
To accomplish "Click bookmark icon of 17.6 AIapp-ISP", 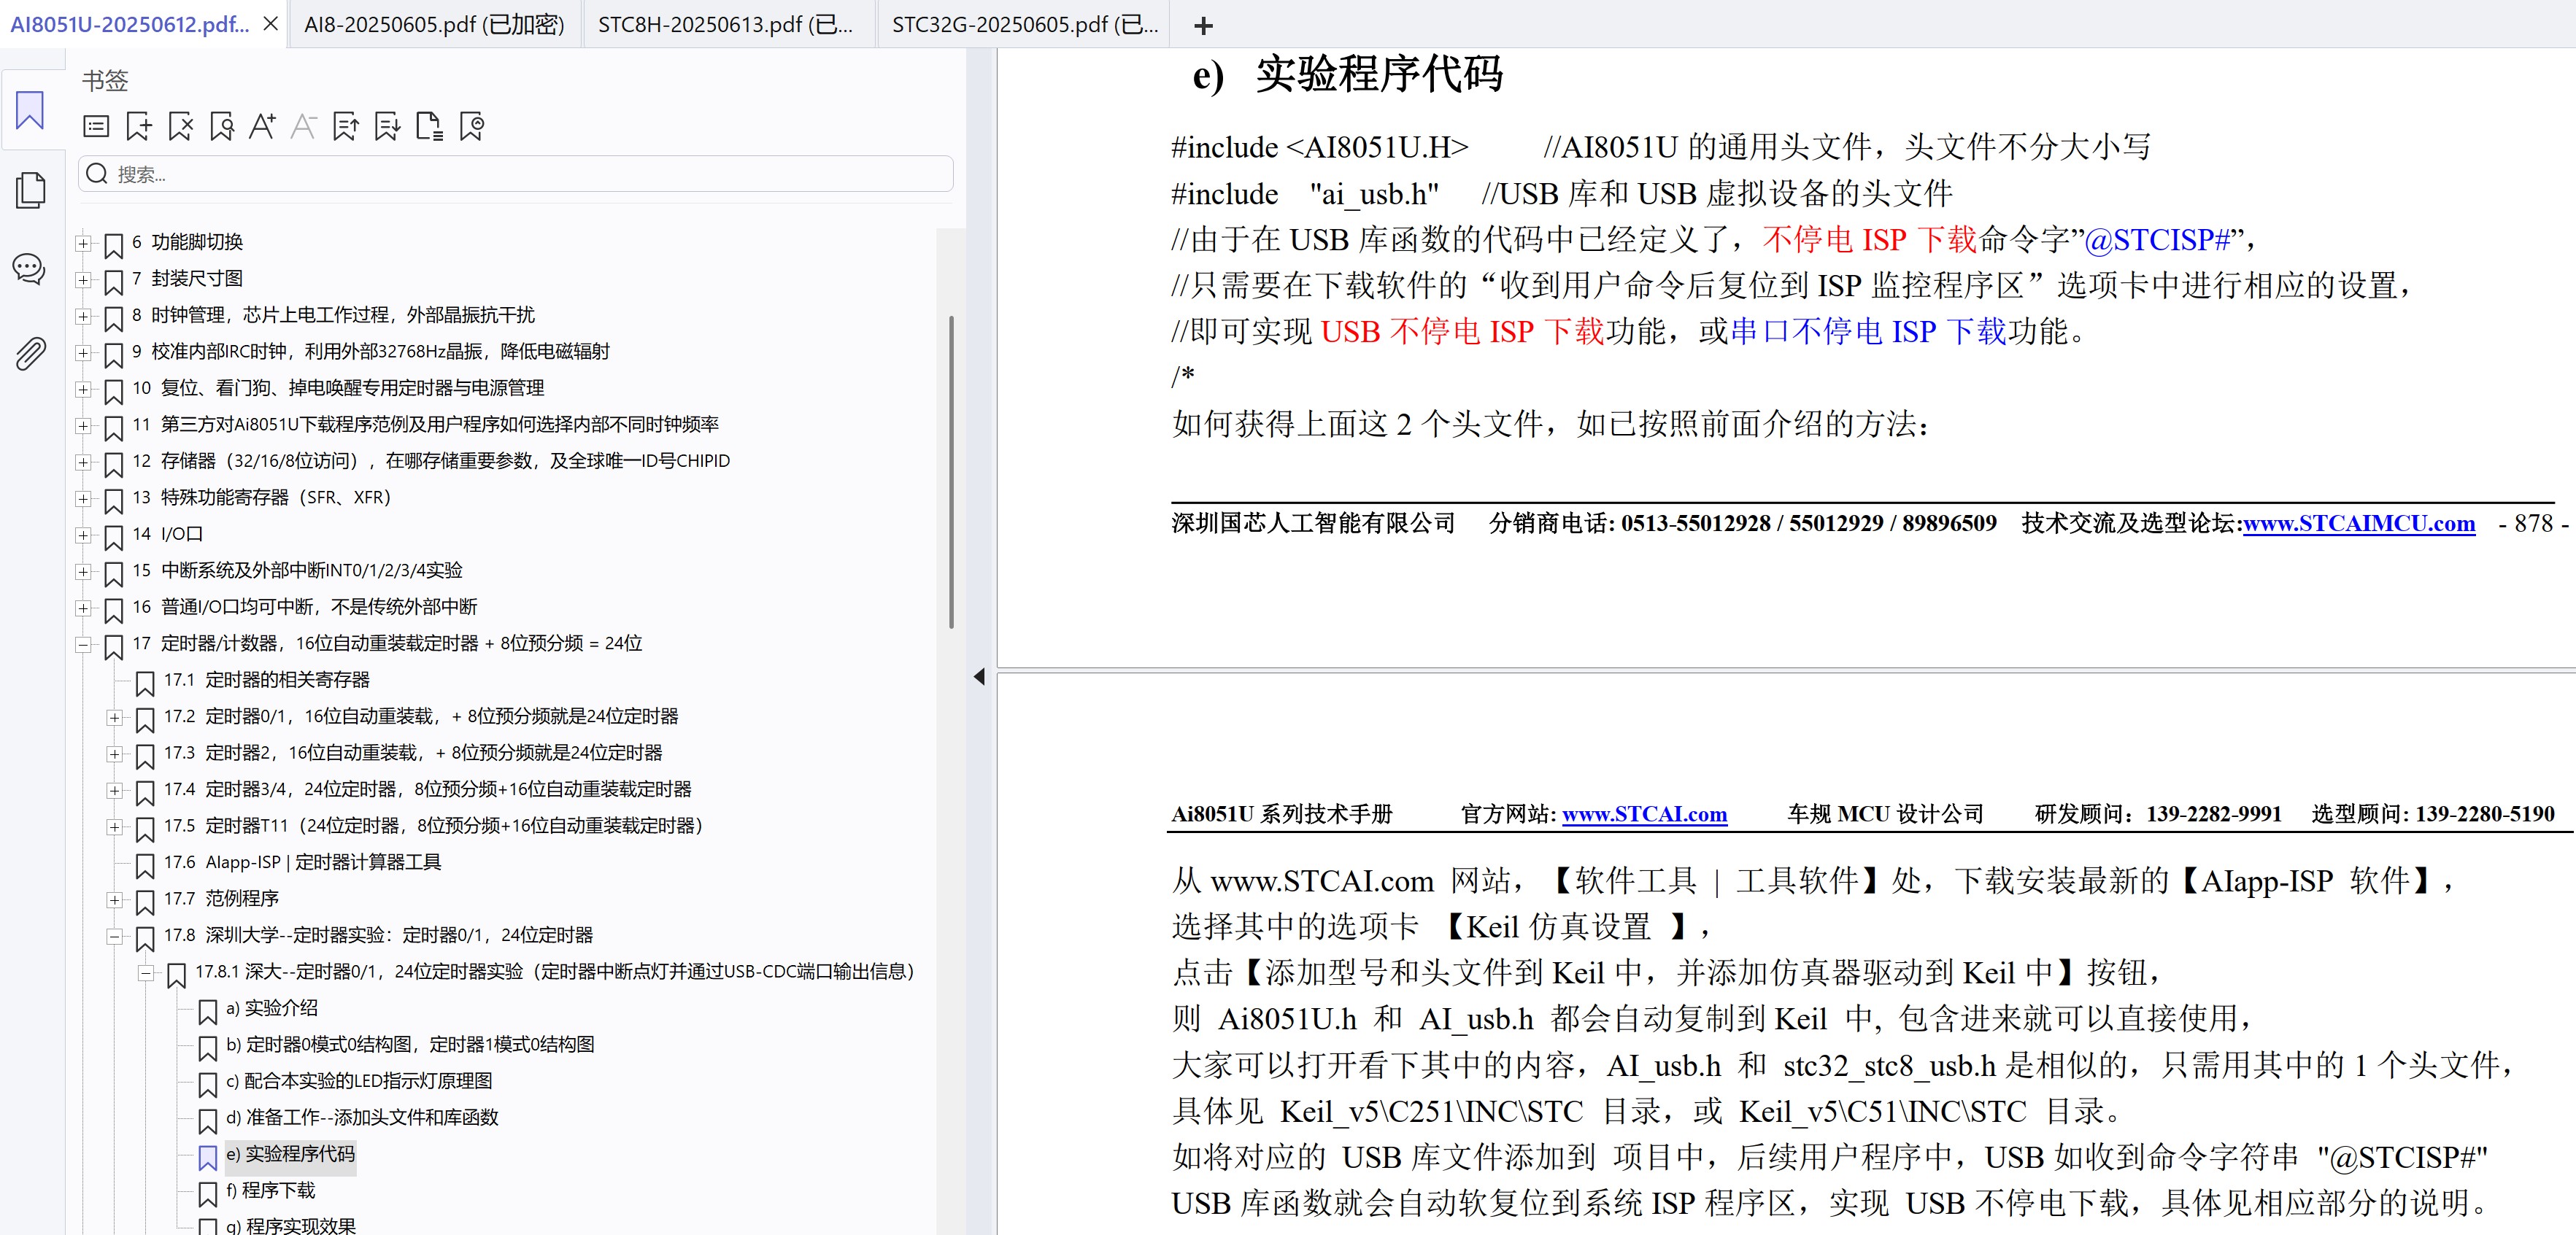I will pyautogui.click(x=145, y=865).
